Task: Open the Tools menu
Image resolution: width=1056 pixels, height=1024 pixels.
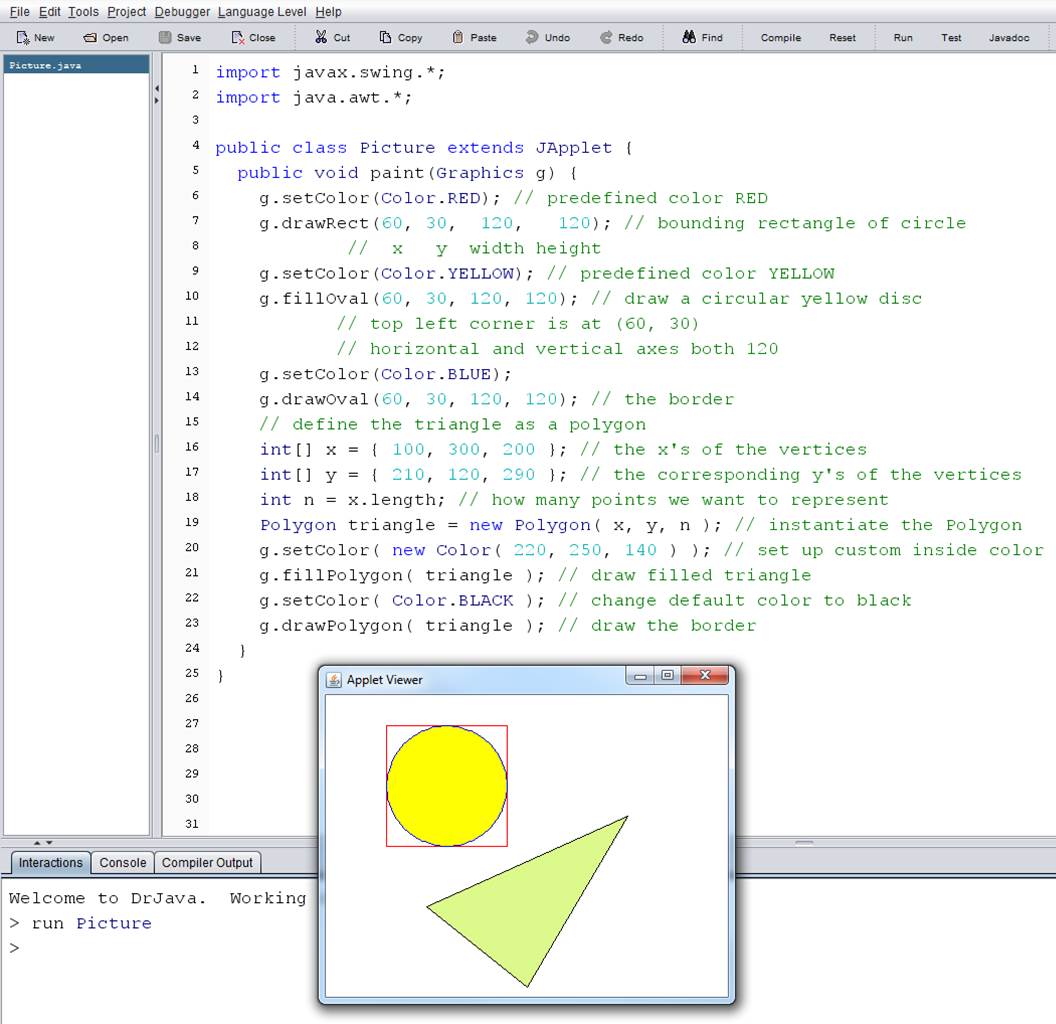Action: point(84,11)
